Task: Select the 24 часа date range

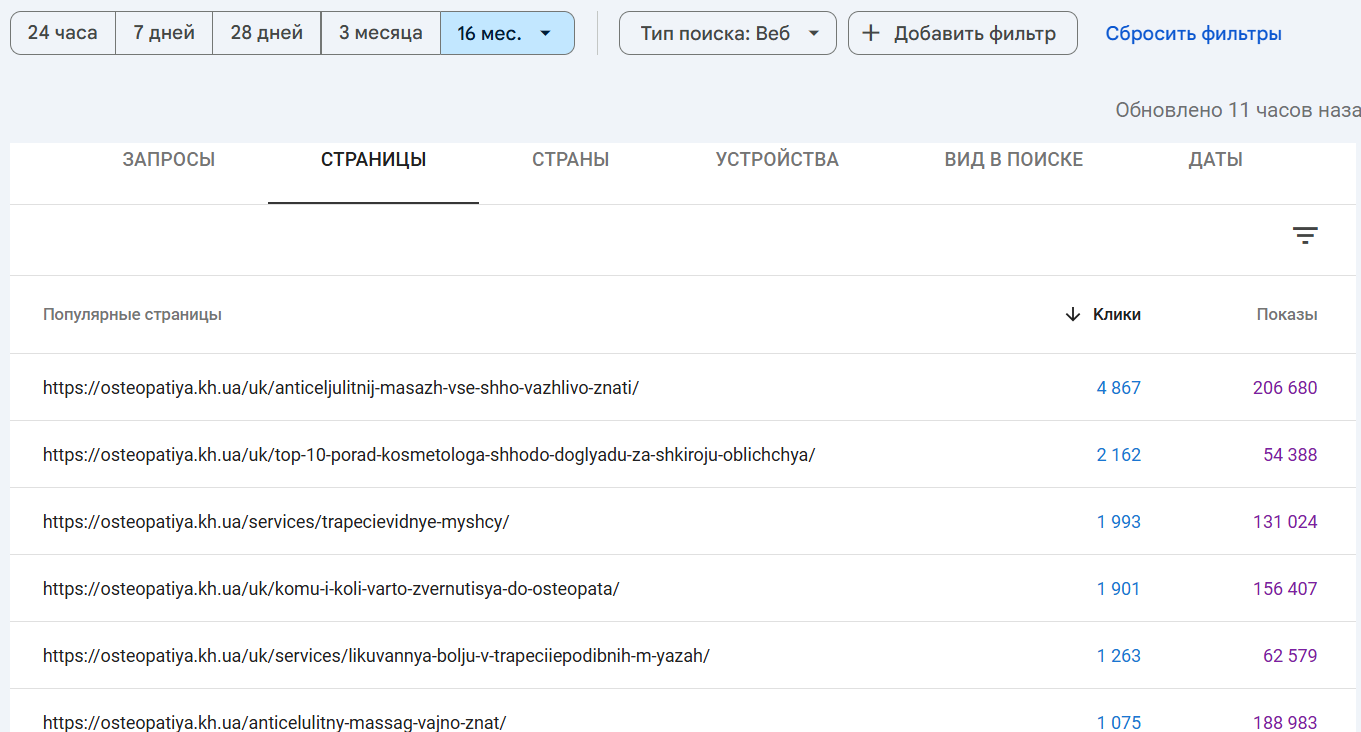Action: tap(63, 33)
